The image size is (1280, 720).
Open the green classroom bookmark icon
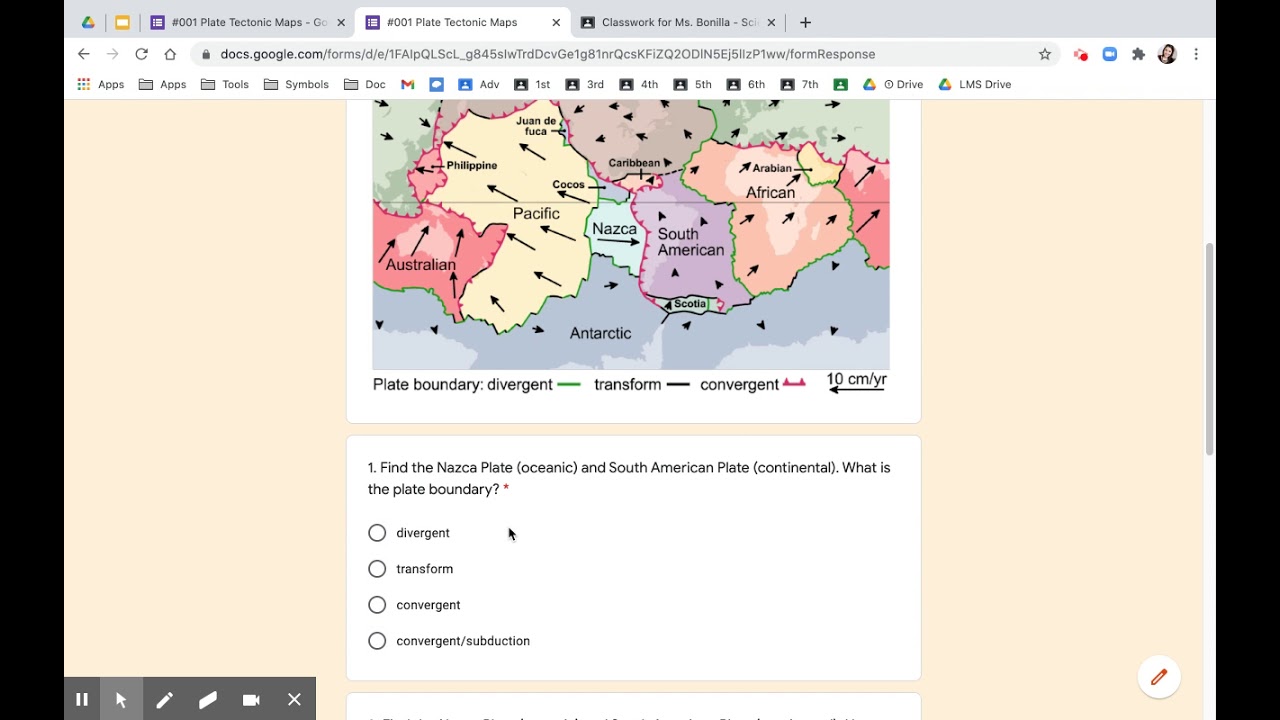pos(840,84)
